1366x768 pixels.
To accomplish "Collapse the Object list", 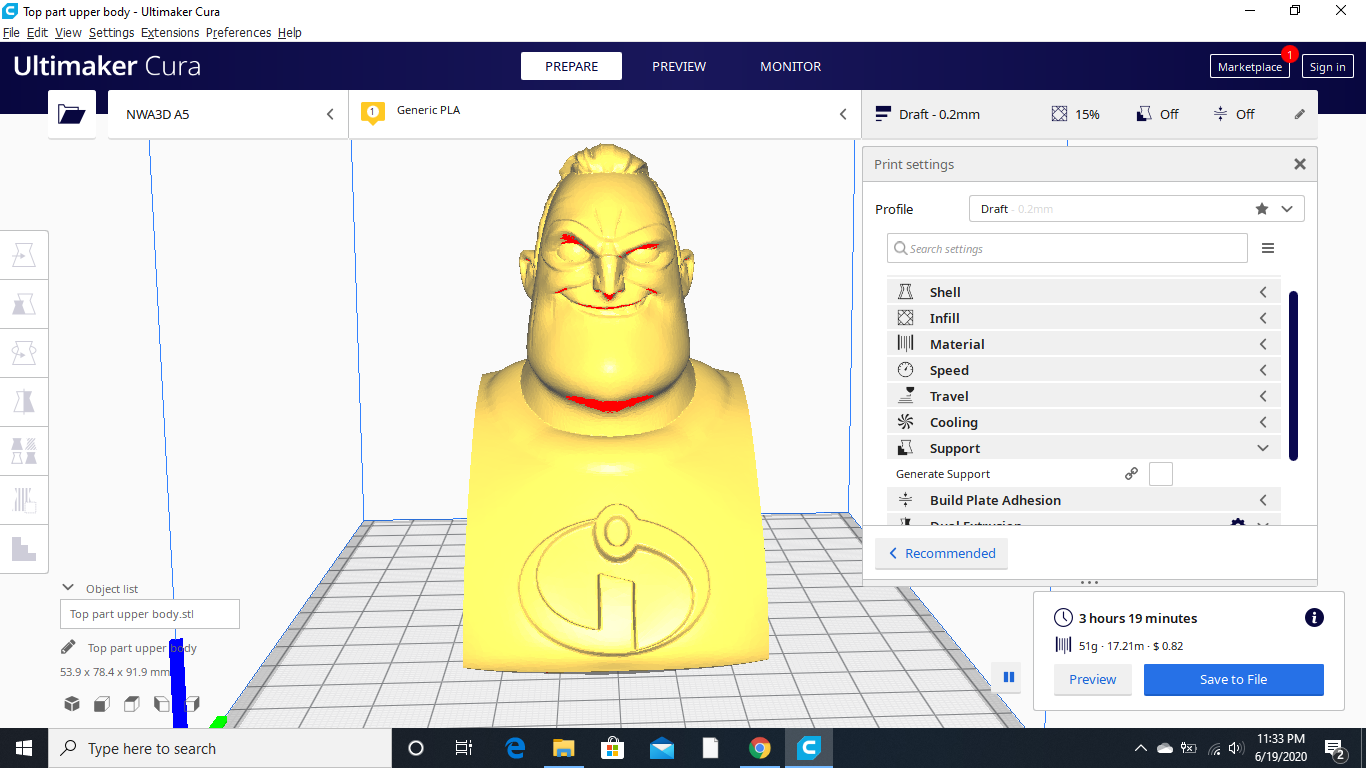I will tap(68, 588).
